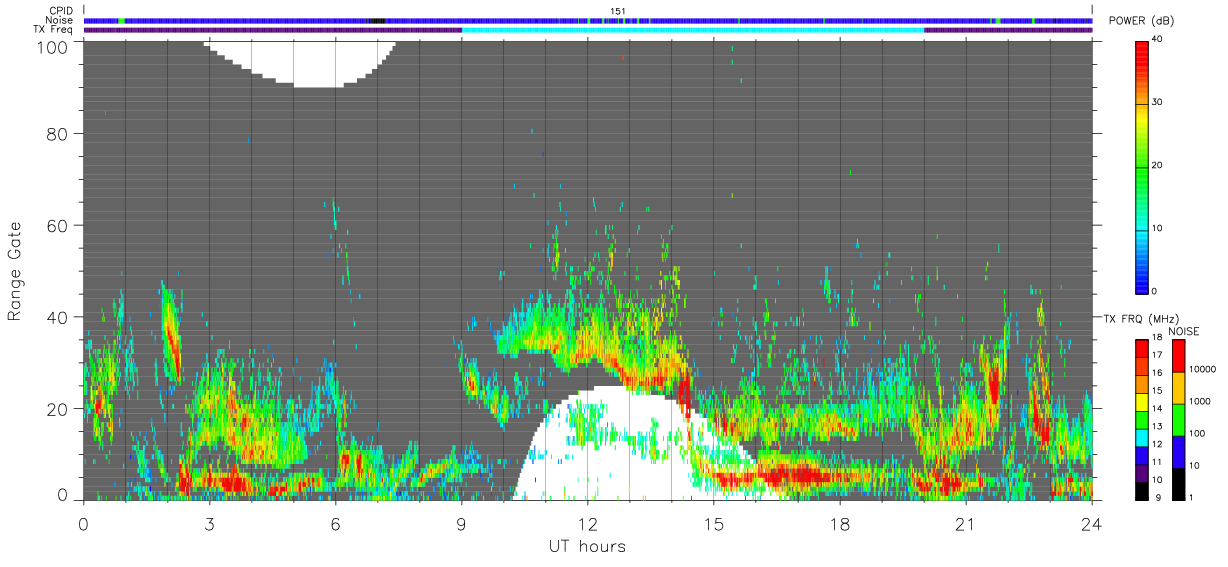Click the cyan segment of TX Freq strip
Viewport: 1228px width, 567px height.
693,30
